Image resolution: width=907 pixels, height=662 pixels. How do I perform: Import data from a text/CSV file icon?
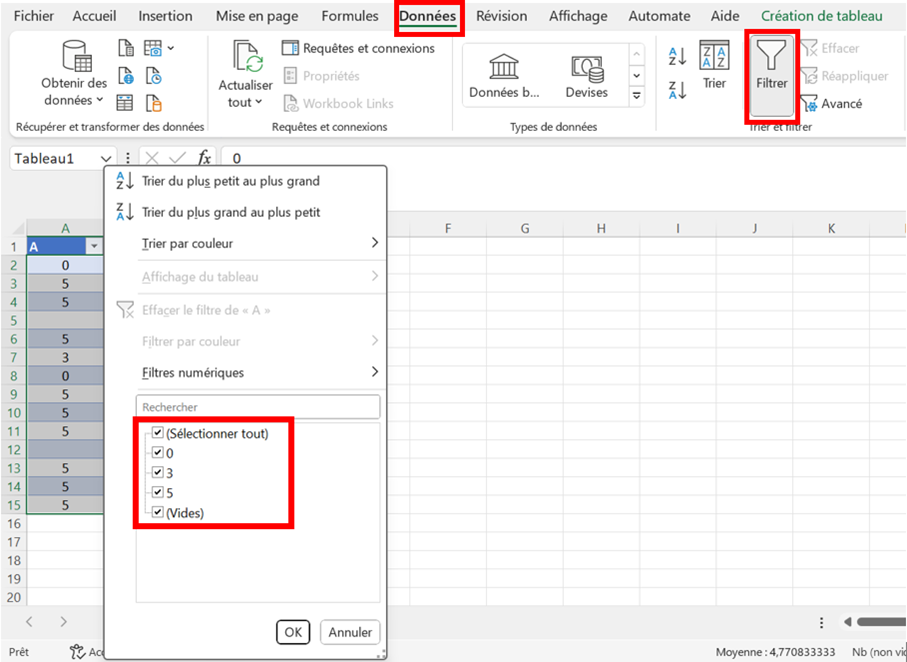pyautogui.click(x=126, y=48)
